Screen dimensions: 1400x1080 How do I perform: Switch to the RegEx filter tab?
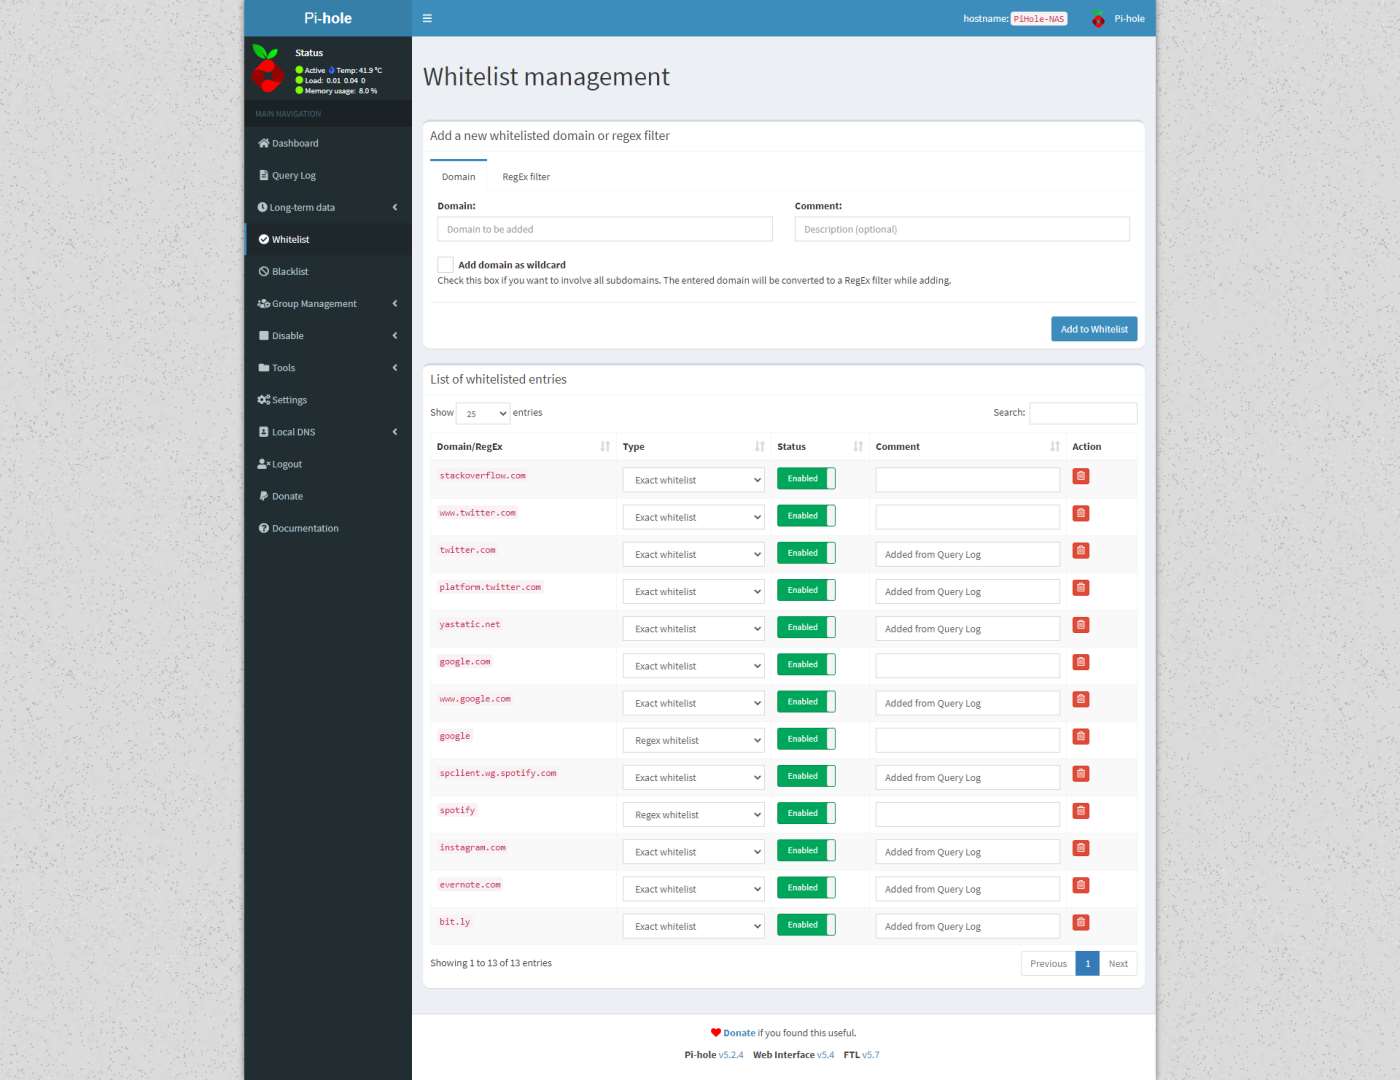point(526,177)
